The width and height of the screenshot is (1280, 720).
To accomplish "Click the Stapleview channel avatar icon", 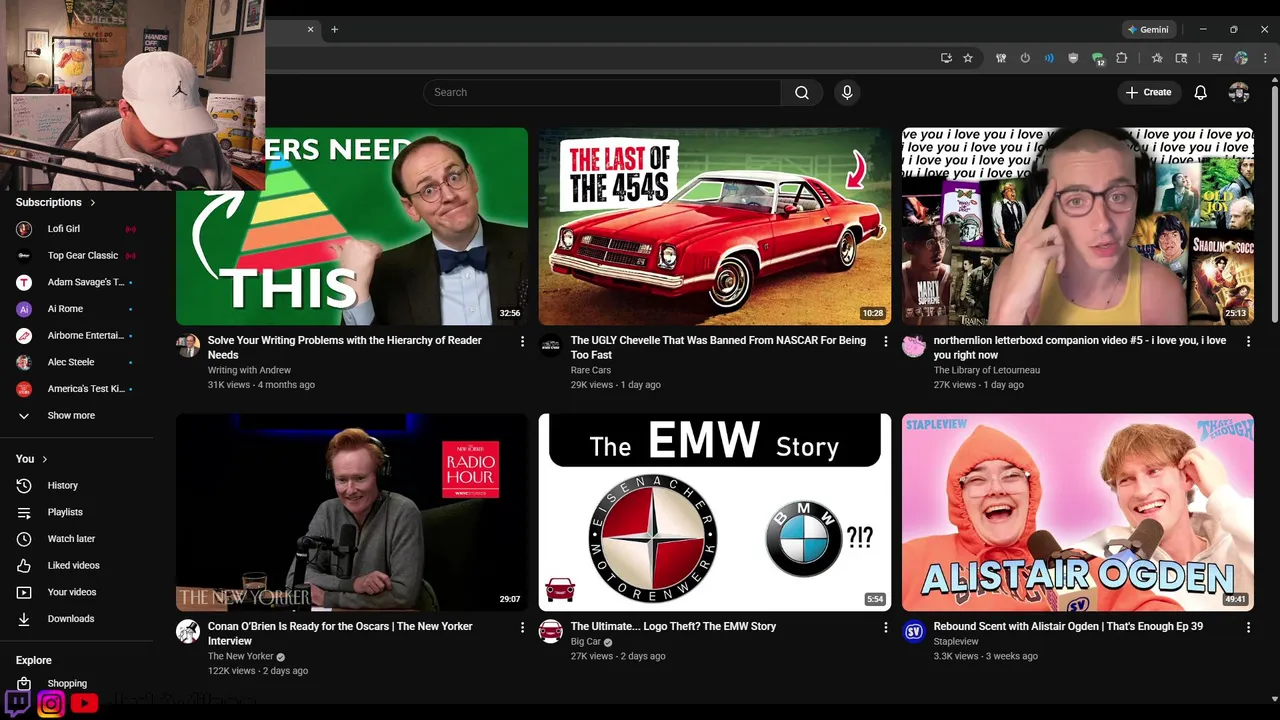I will [x=914, y=631].
